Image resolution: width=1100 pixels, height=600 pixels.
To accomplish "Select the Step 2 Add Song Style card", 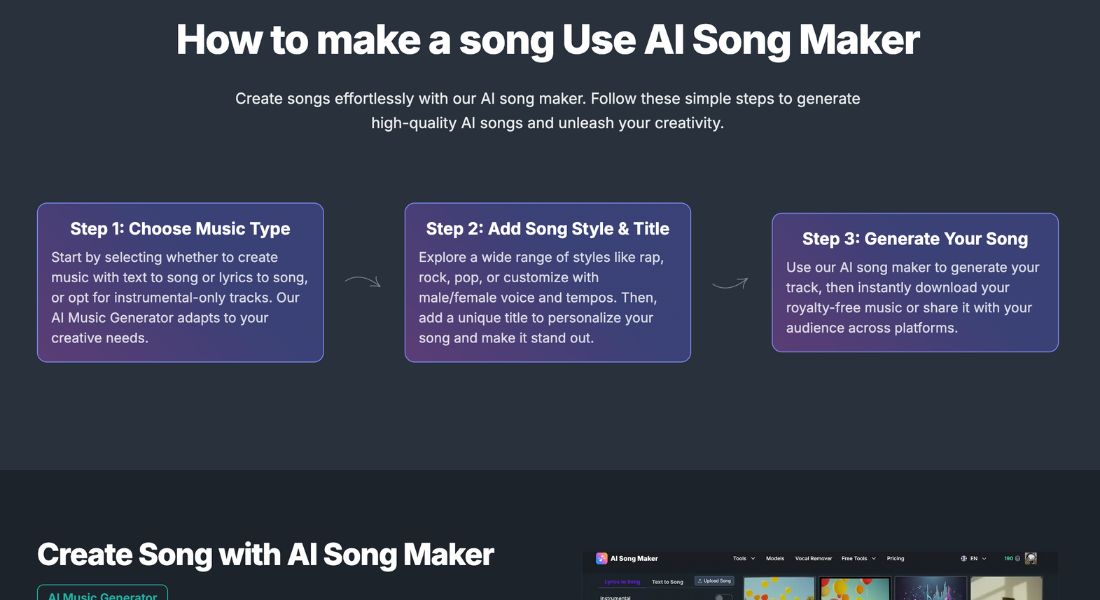I will (548, 282).
